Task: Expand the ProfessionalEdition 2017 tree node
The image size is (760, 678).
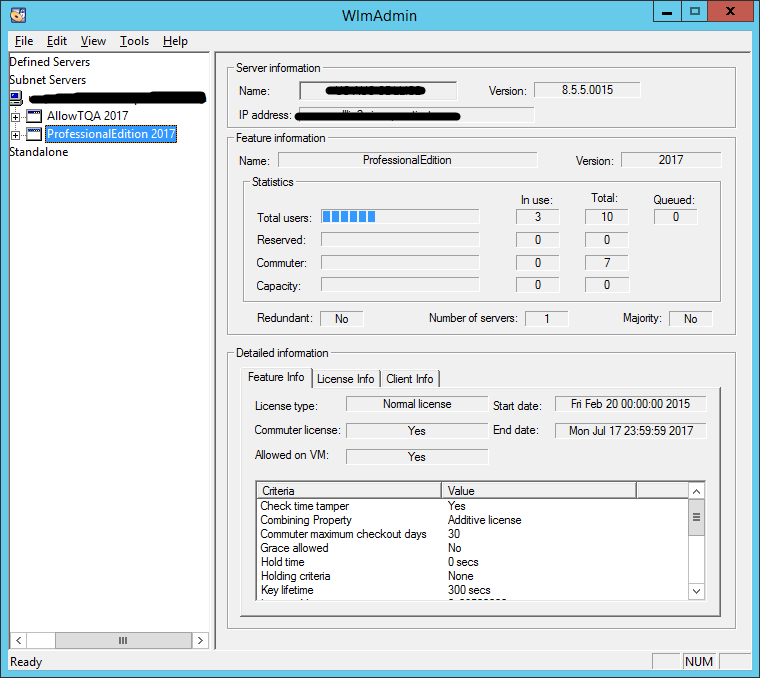Action: [x=16, y=135]
